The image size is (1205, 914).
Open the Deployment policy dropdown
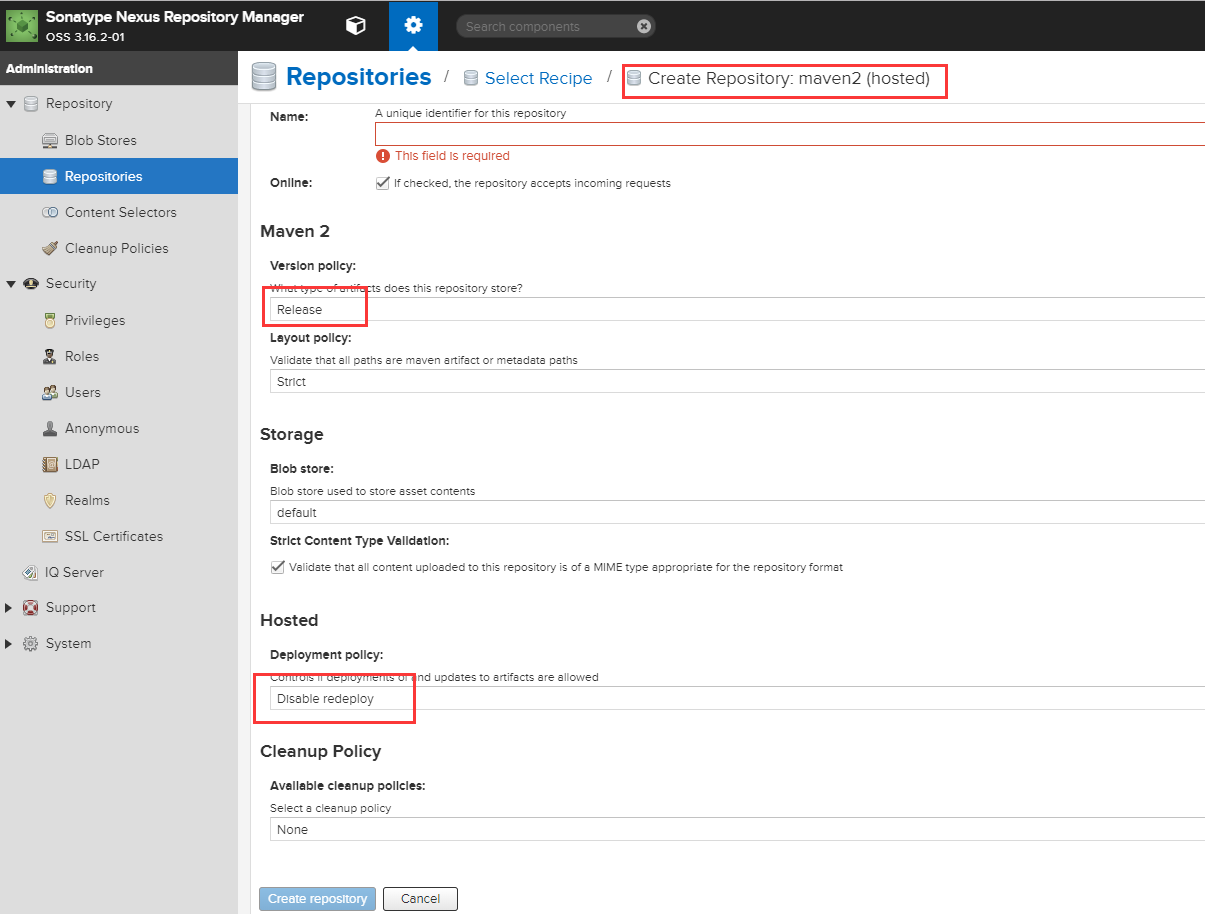pyautogui.click(x=737, y=699)
